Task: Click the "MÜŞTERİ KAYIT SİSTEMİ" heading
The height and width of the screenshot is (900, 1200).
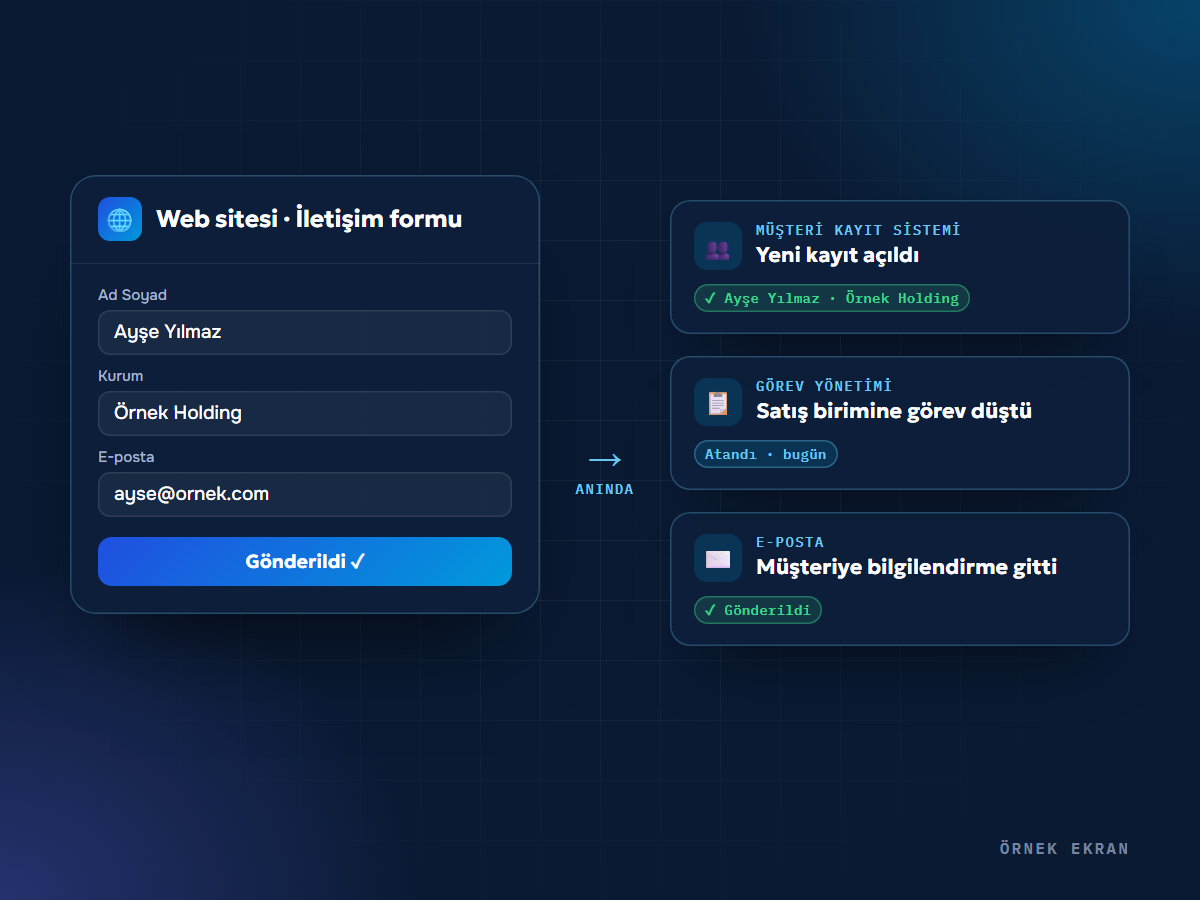Action: click(x=858, y=230)
